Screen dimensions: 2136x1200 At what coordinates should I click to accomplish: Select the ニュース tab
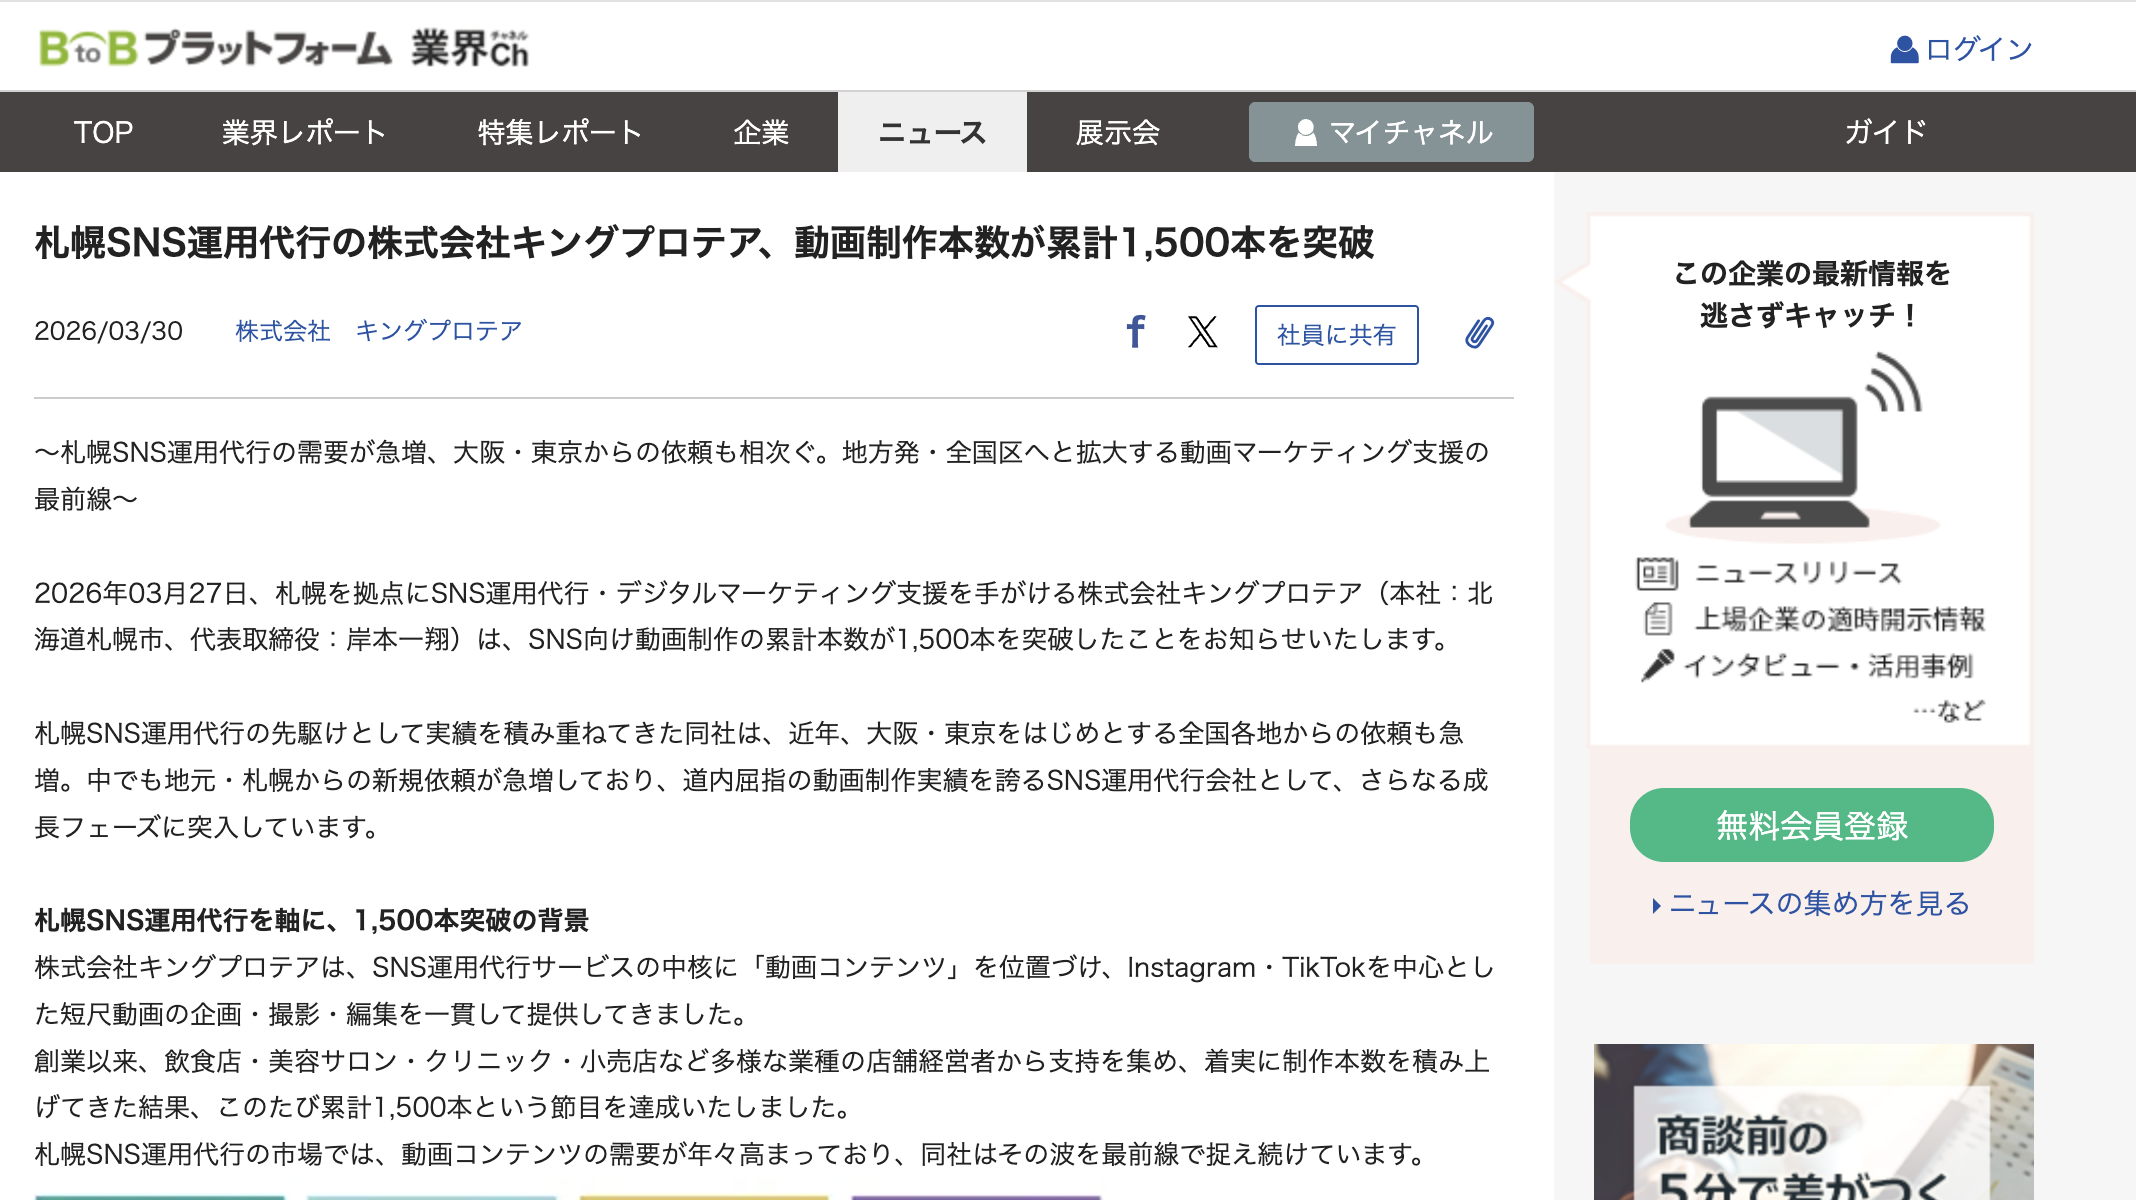[932, 132]
